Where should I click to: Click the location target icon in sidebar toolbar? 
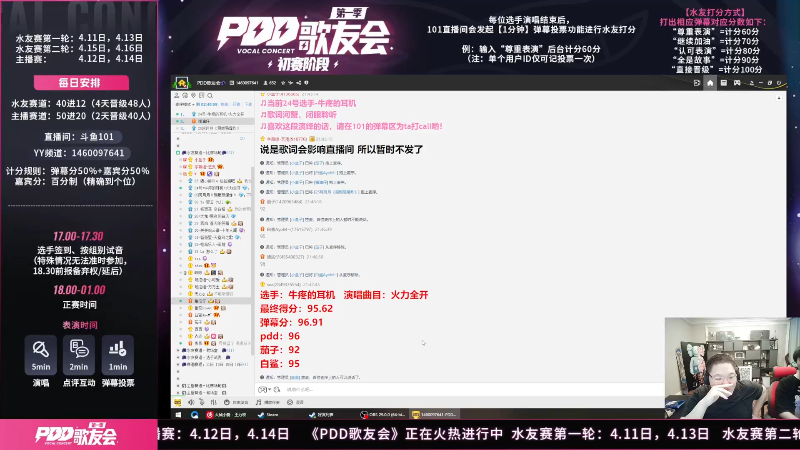pos(193,95)
